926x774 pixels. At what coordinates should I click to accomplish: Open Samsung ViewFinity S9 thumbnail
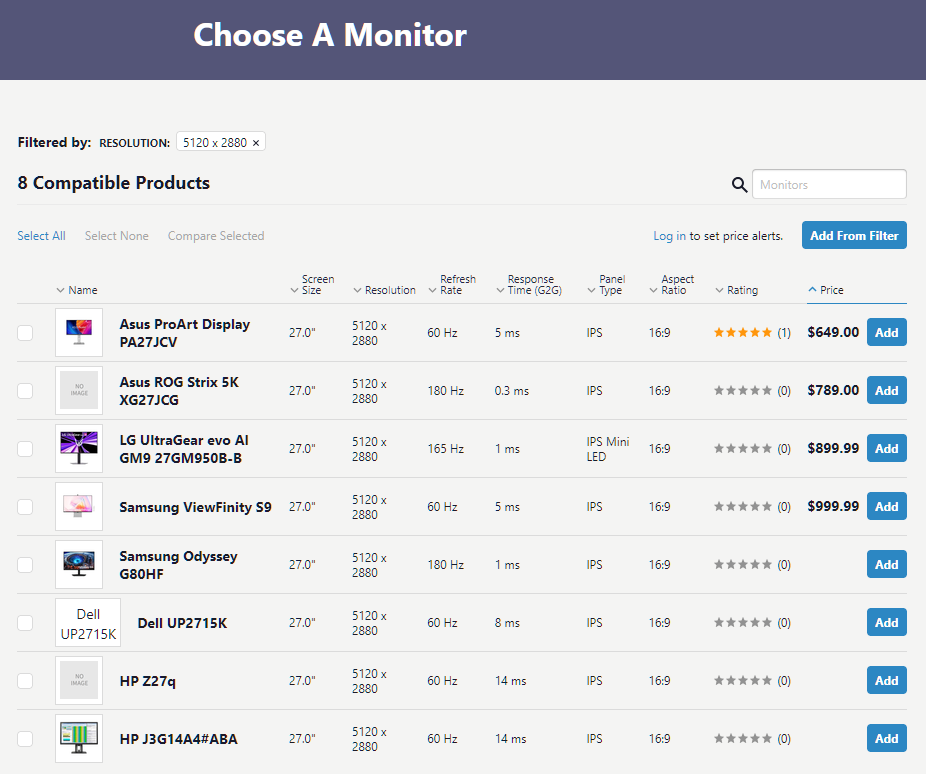point(79,507)
